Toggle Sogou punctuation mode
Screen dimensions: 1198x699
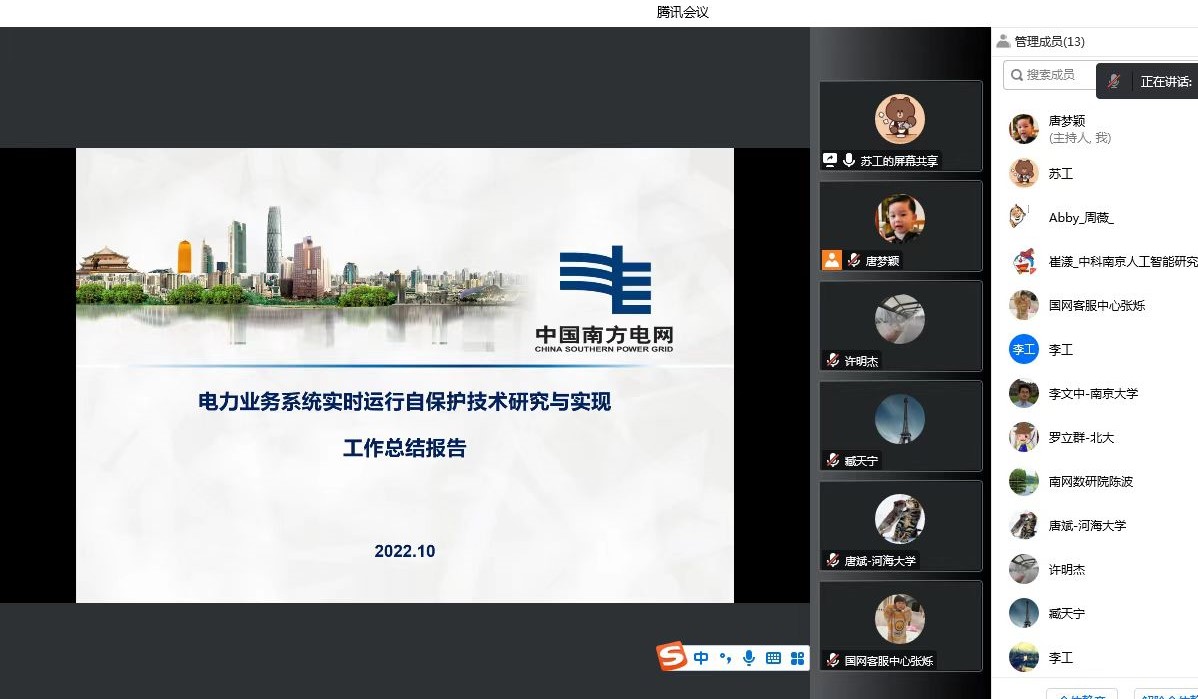pos(725,658)
